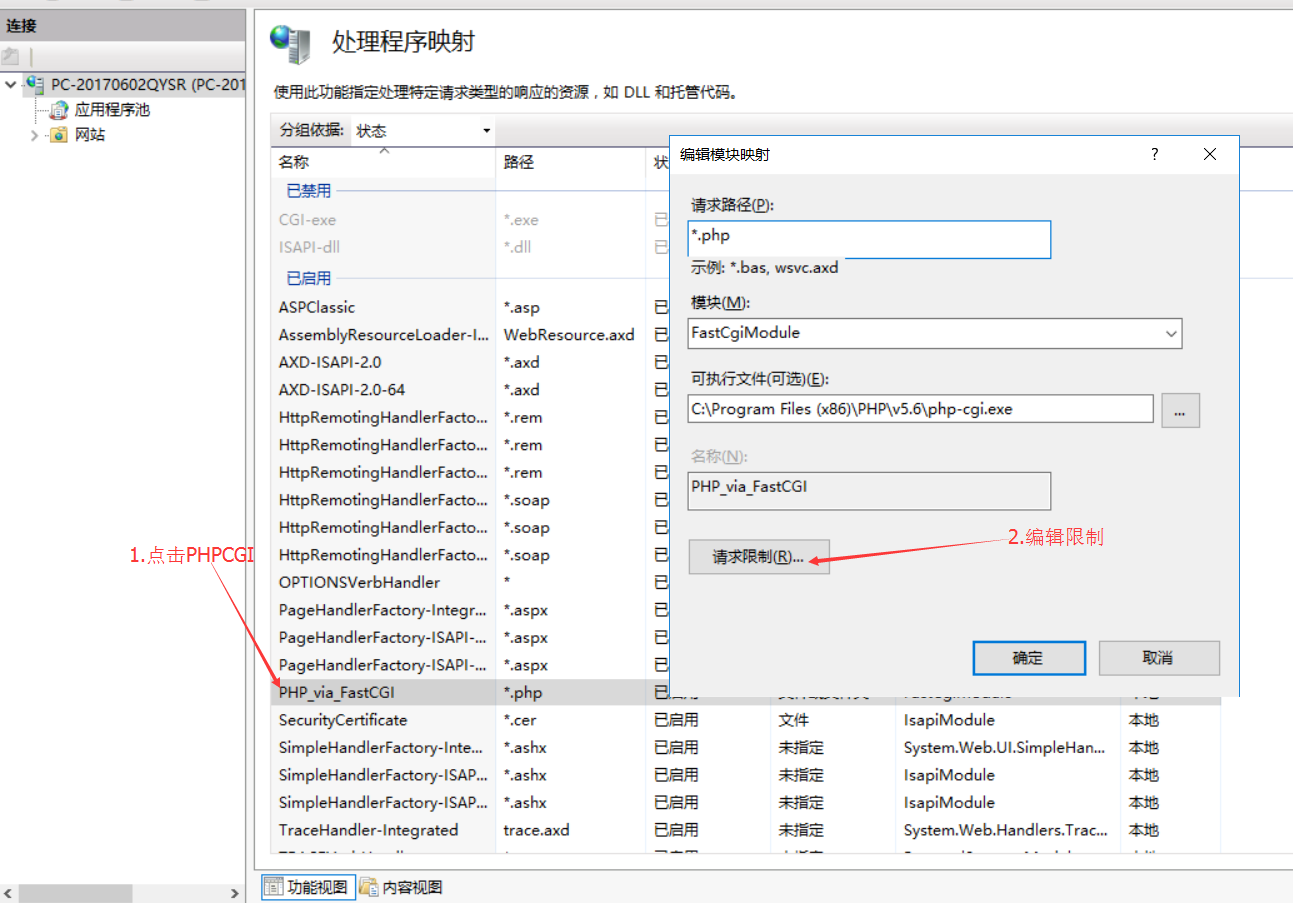Confirm the dialog with 确定 button
The height and width of the screenshot is (903, 1293).
click(1028, 658)
